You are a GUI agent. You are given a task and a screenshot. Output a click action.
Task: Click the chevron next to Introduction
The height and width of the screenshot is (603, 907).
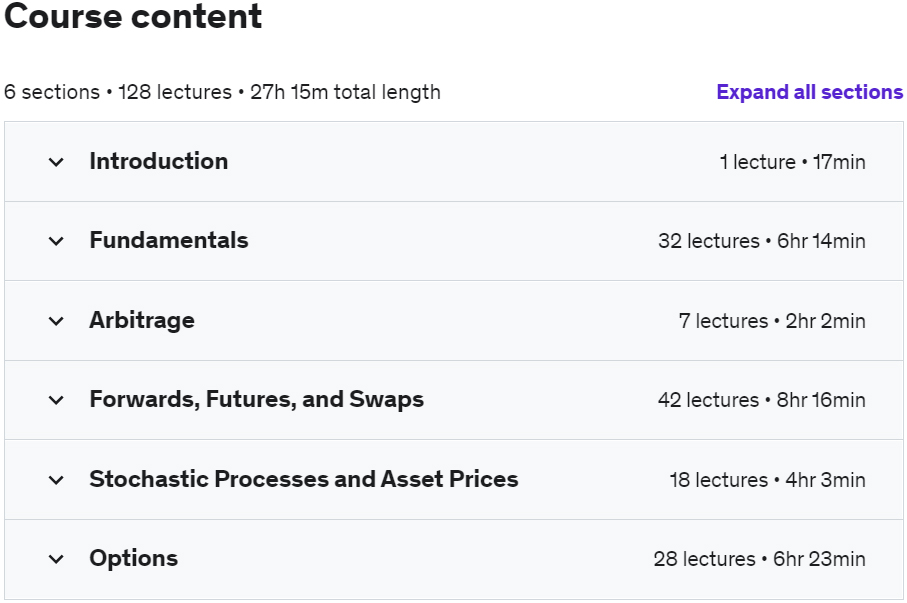pos(56,162)
